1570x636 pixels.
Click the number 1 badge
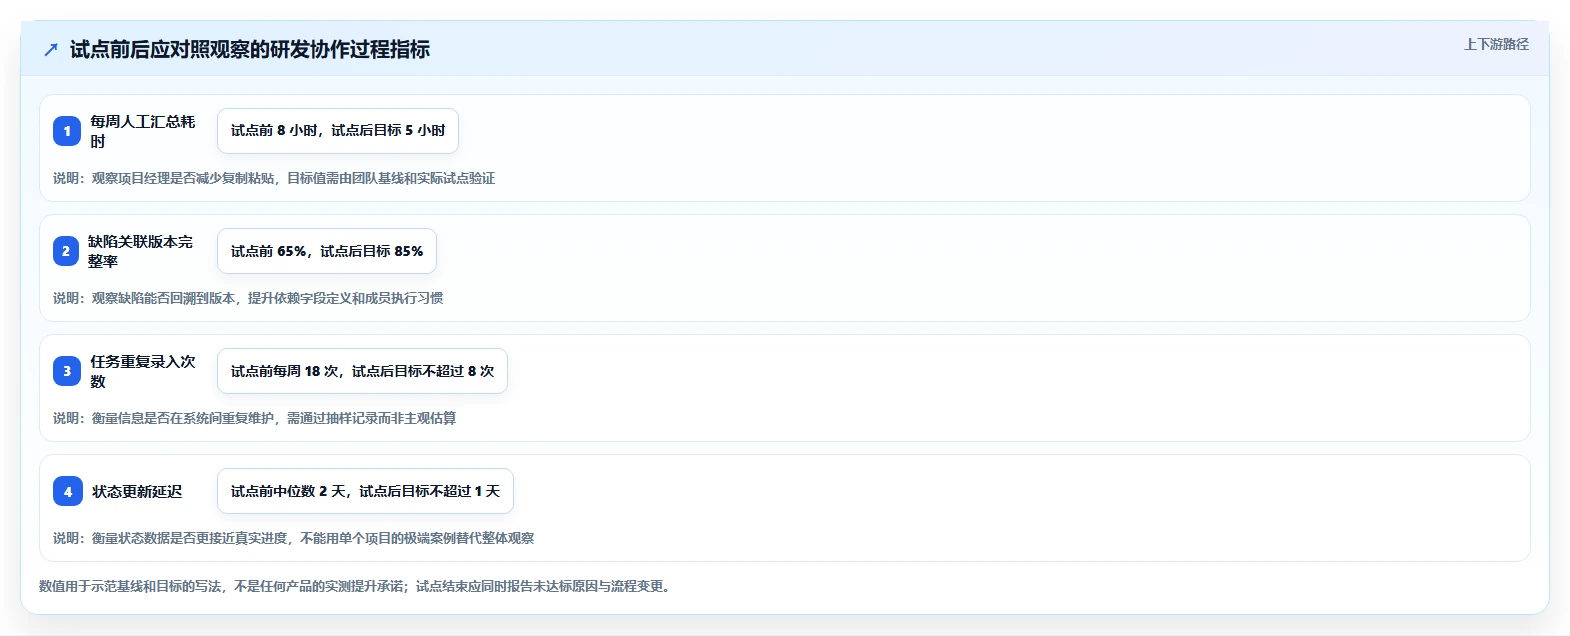coord(67,131)
